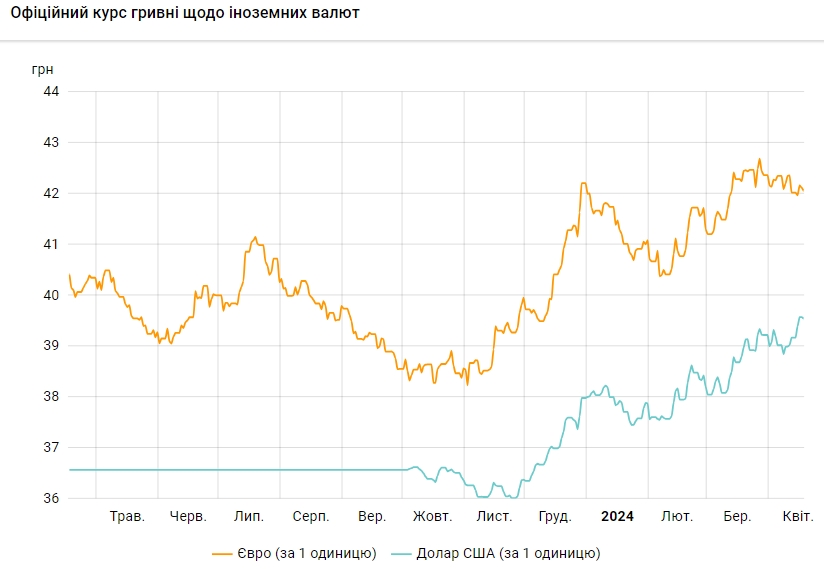Click the Лип. month axis label
This screenshot has height=569, width=824.
coord(248,517)
